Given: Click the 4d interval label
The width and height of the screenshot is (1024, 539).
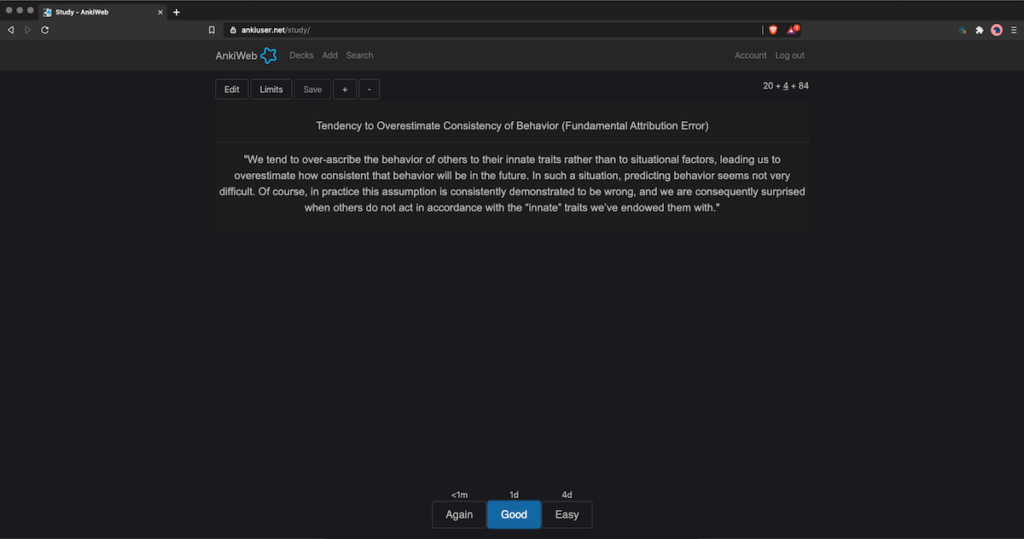Looking at the screenshot, I should pos(567,495).
